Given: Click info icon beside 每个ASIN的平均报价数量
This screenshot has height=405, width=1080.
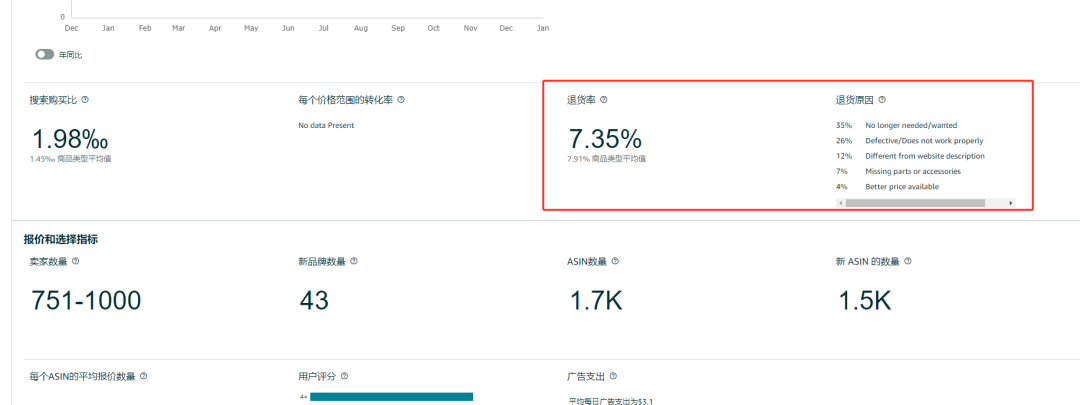Looking at the screenshot, I should pos(144,376).
